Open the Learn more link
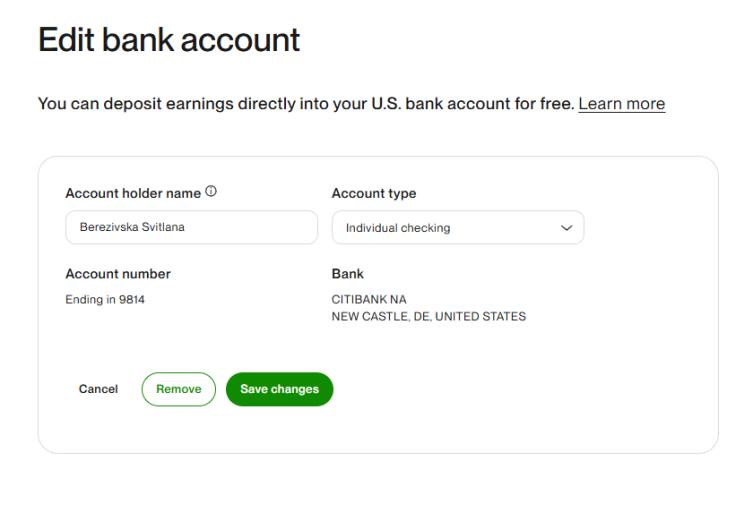 click(621, 104)
